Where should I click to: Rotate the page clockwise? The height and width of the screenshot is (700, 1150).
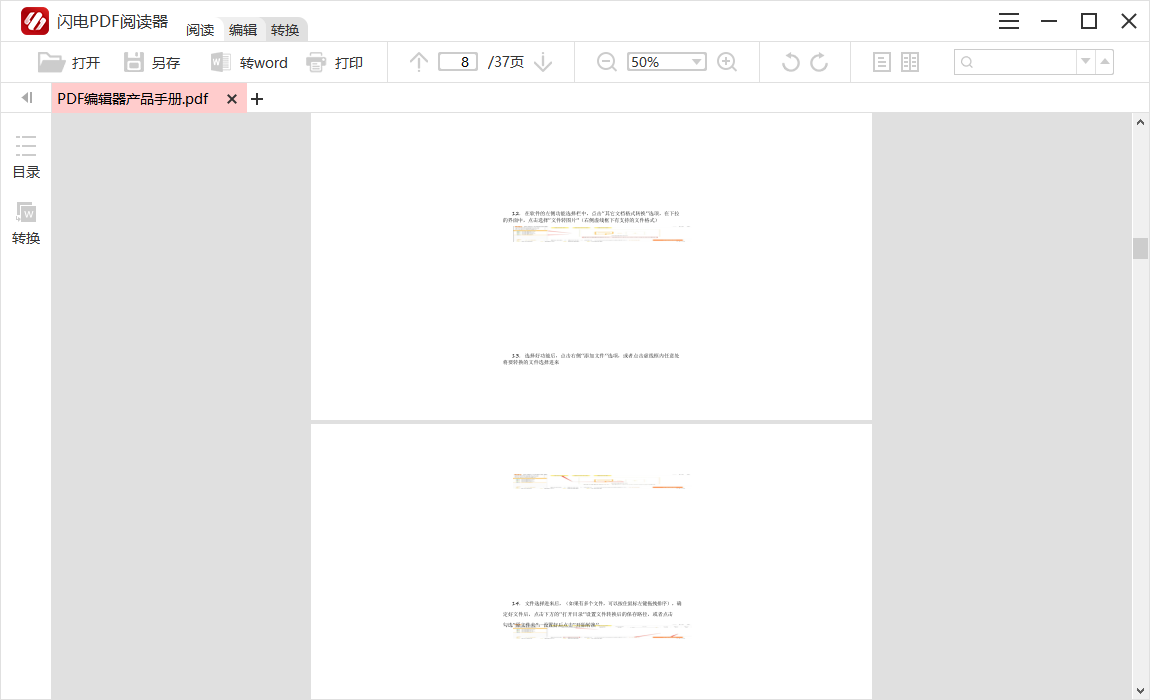tap(819, 62)
